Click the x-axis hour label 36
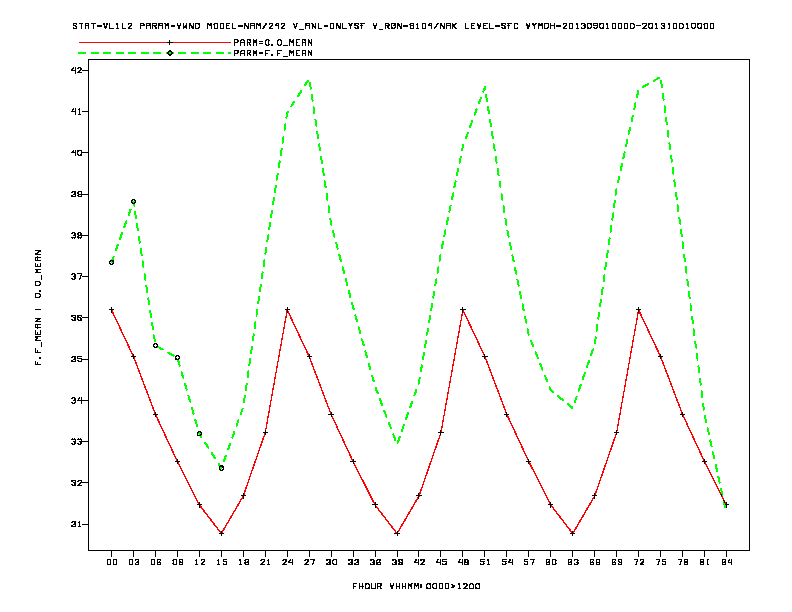Viewport: 792px width, 612px height. (x=375, y=562)
